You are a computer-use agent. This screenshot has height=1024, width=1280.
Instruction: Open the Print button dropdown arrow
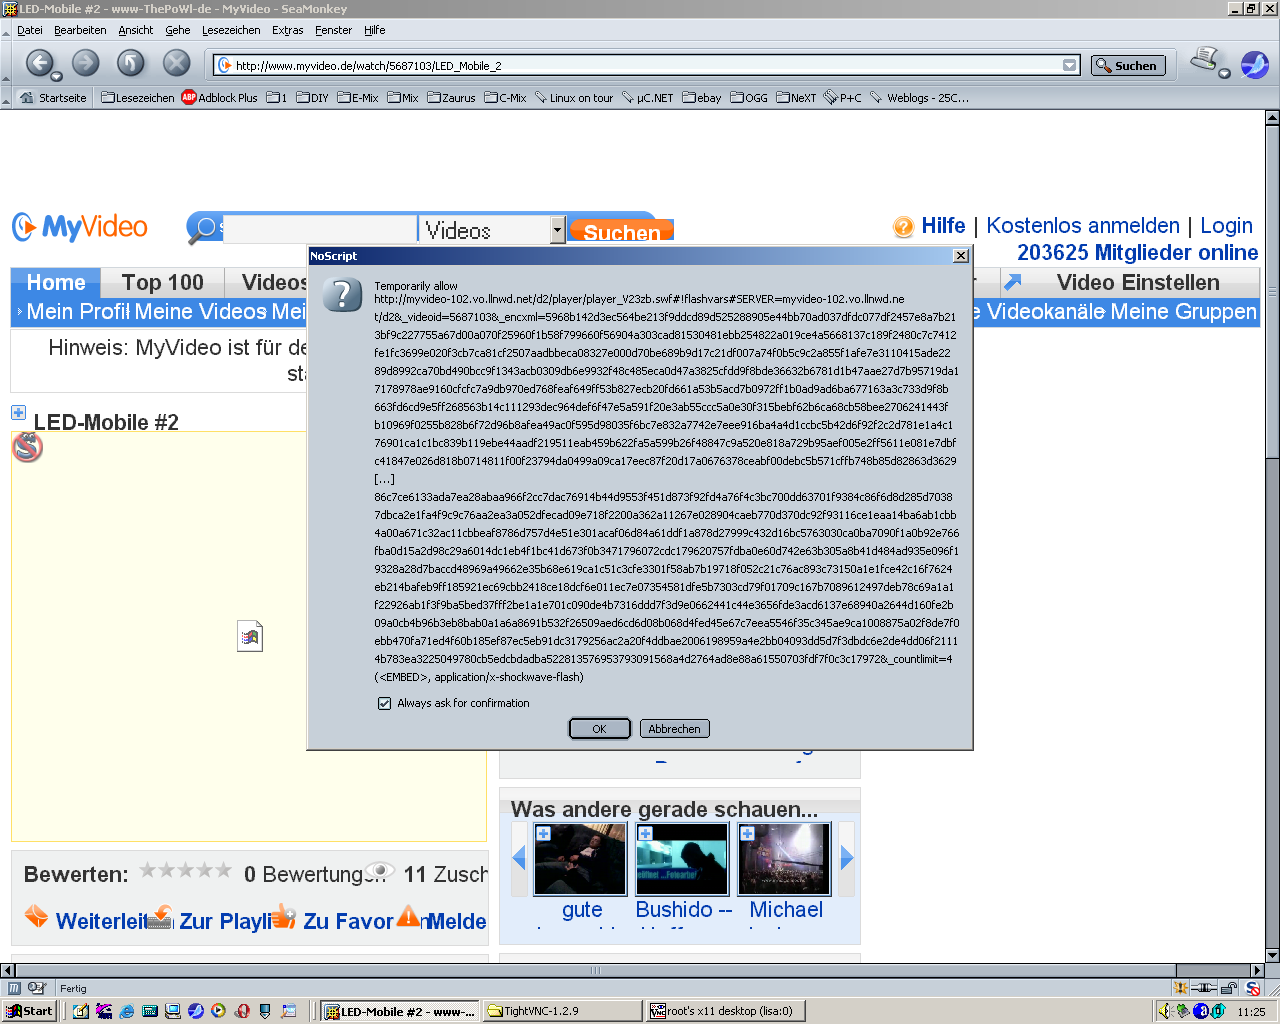click(1224, 73)
